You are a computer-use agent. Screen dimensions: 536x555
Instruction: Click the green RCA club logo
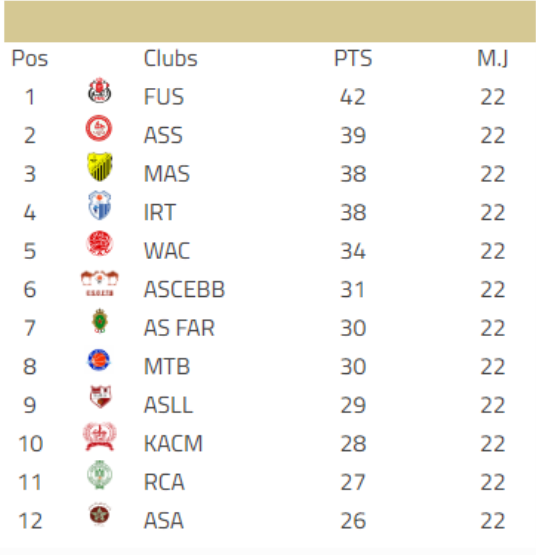[99, 475]
